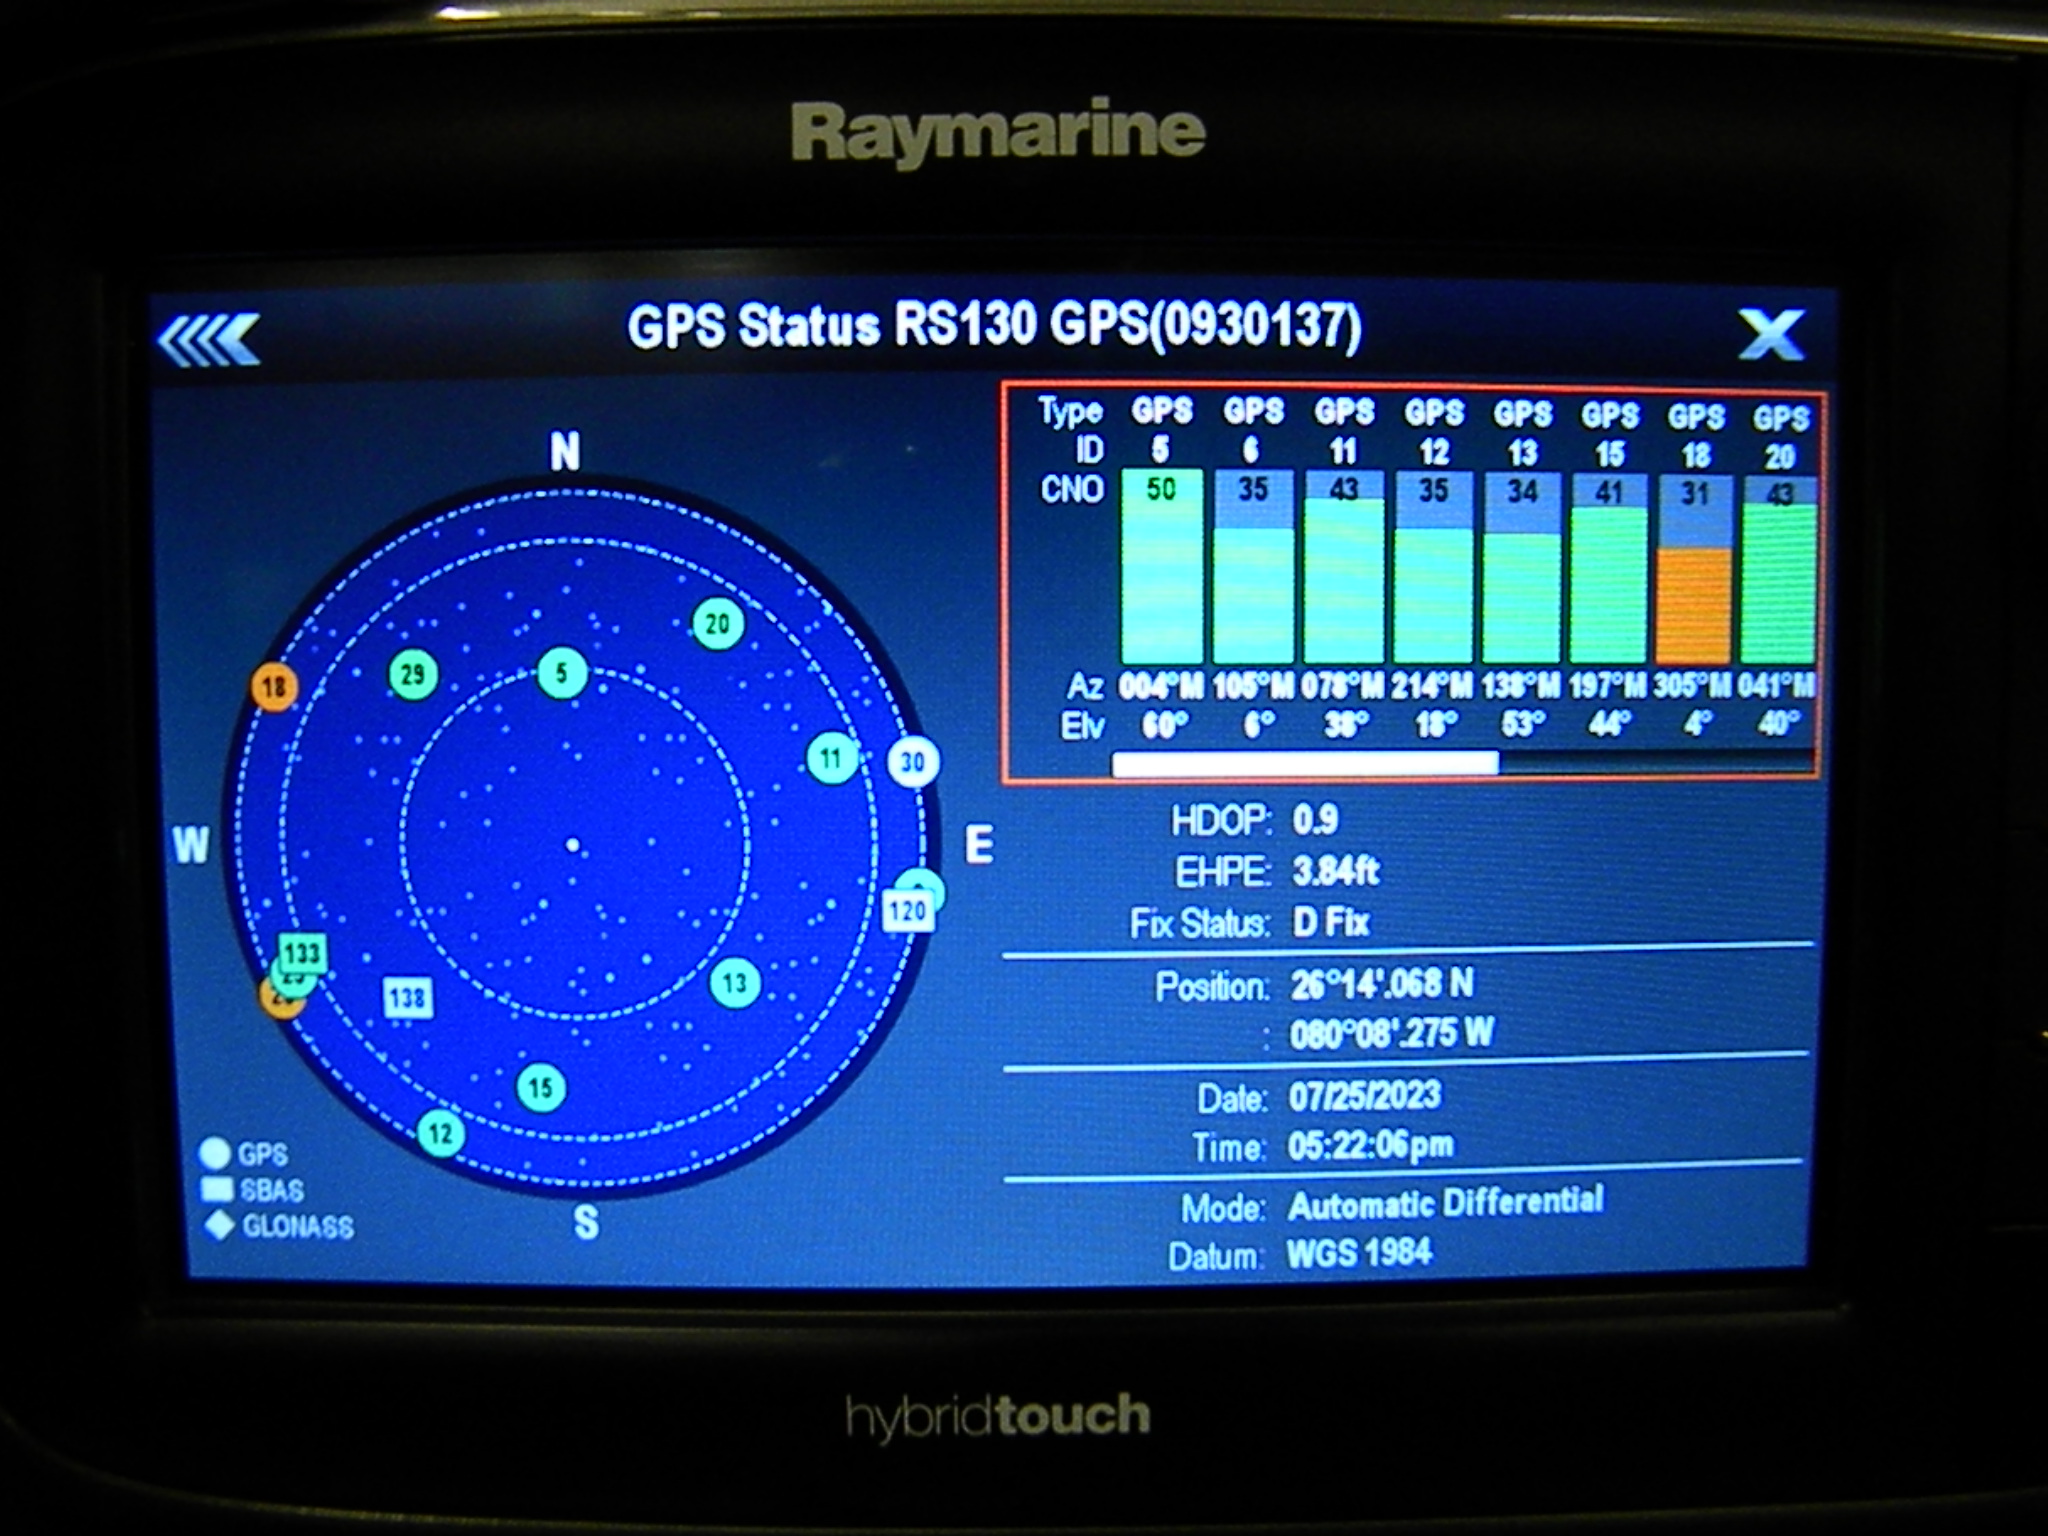Tap the GPS Status RS130 title
This screenshot has width=2048, height=1536.
[995, 328]
